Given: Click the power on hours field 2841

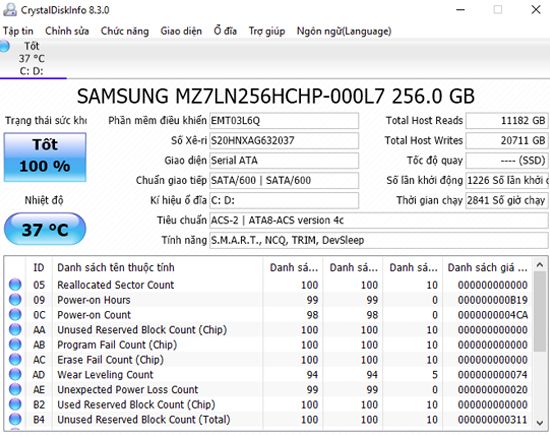Looking at the screenshot, I should coord(507,200).
